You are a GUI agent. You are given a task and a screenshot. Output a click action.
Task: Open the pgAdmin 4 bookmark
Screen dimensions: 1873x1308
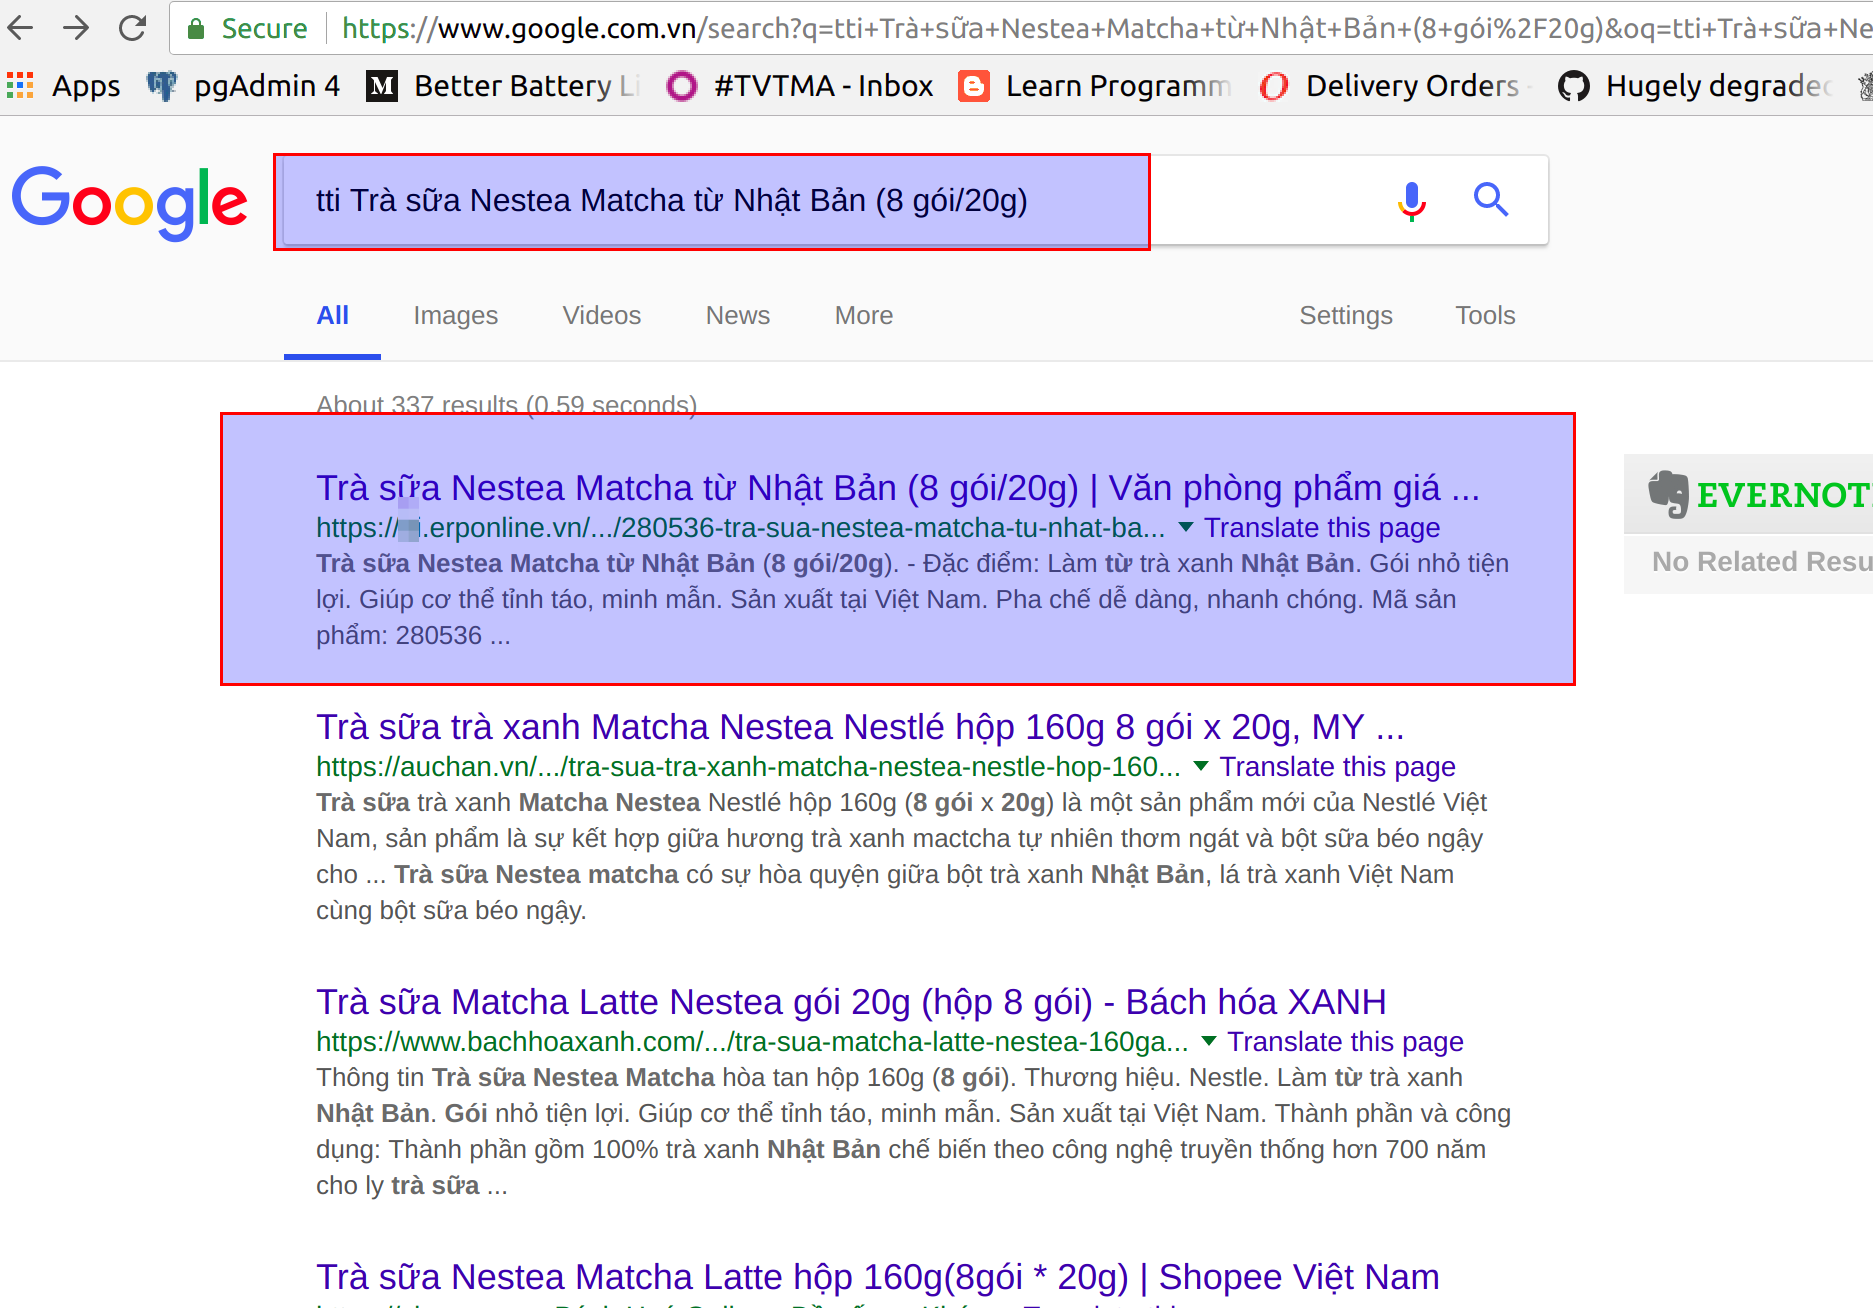pyautogui.click(x=244, y=86)
